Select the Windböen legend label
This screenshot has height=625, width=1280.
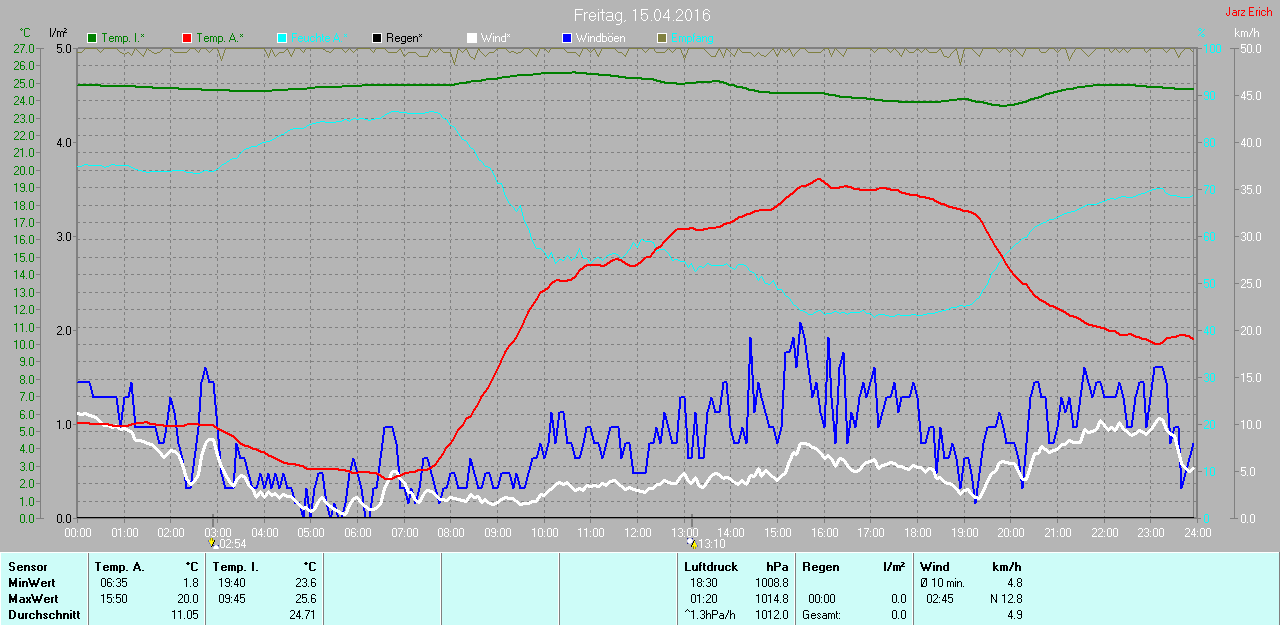[601, 38]
